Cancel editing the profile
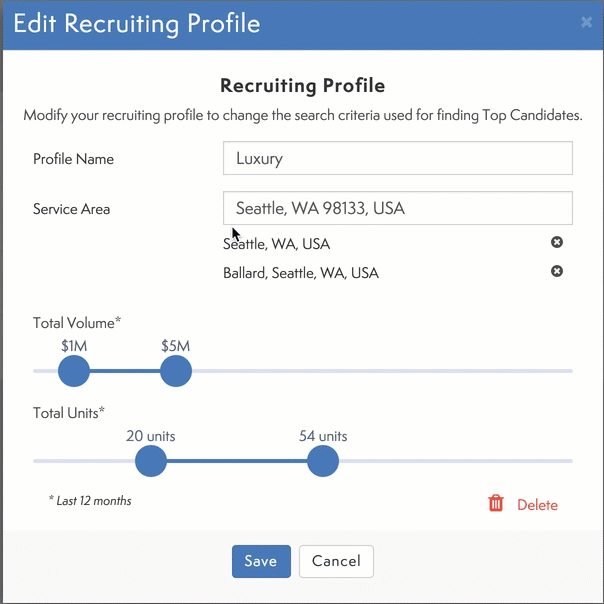This screenshot has width=604, height=604. click(336, 561)
